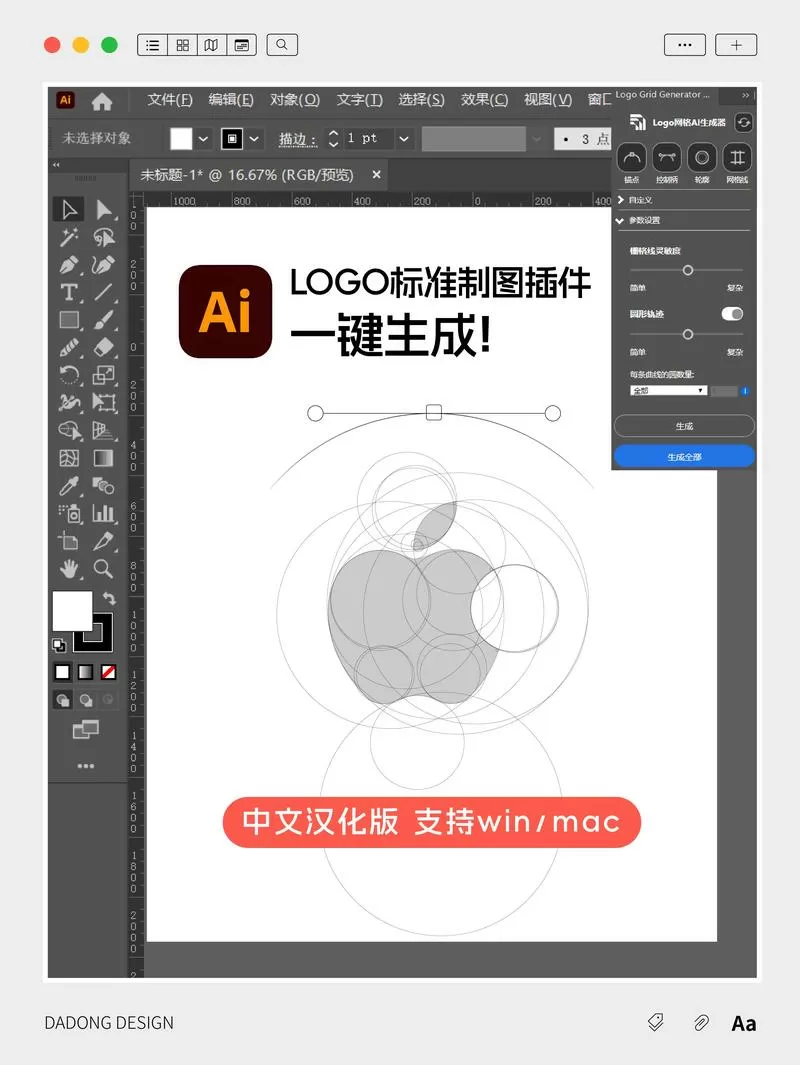Screen dimensions: 800x1065
Task: Select the Symbol Sprayer tool
Action: point(69,513)
